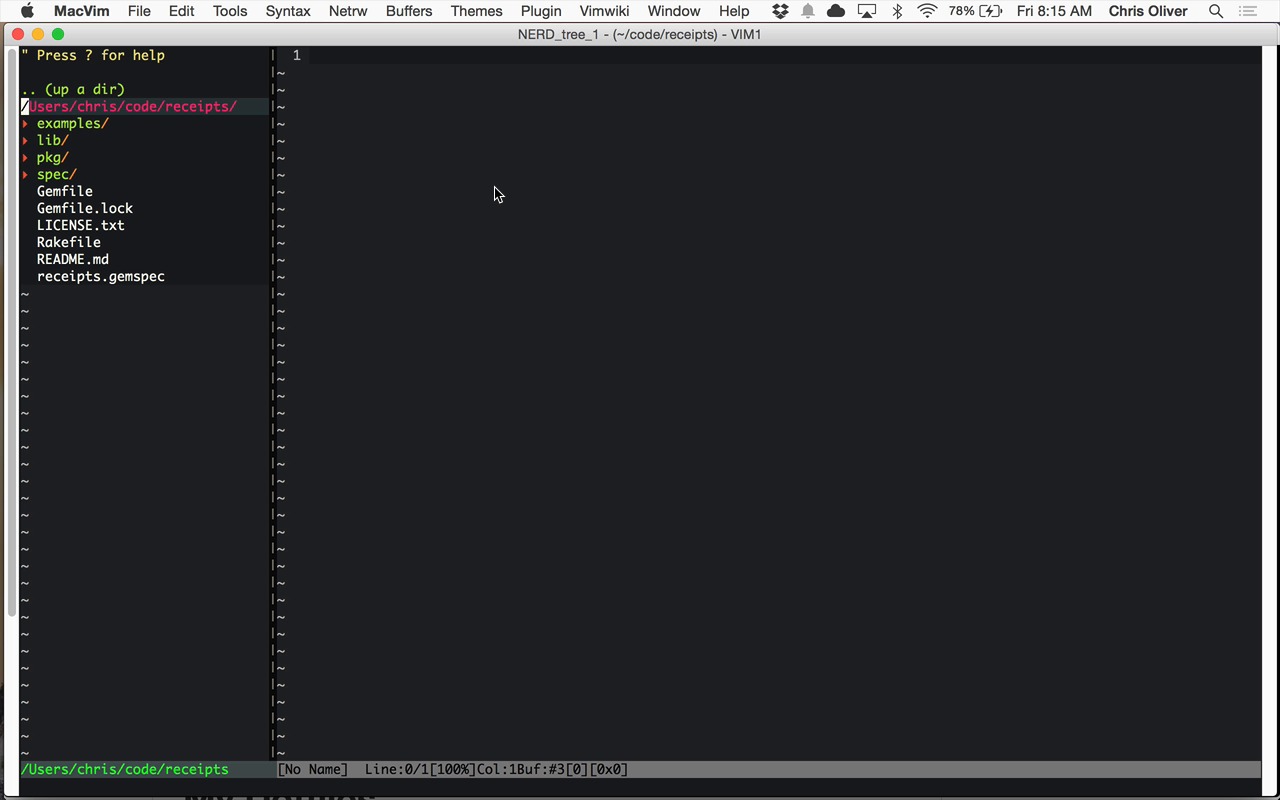This screenshot has height=800, width=1280.
Task: Open the Edit menu
Action: (x=182, y=11)
